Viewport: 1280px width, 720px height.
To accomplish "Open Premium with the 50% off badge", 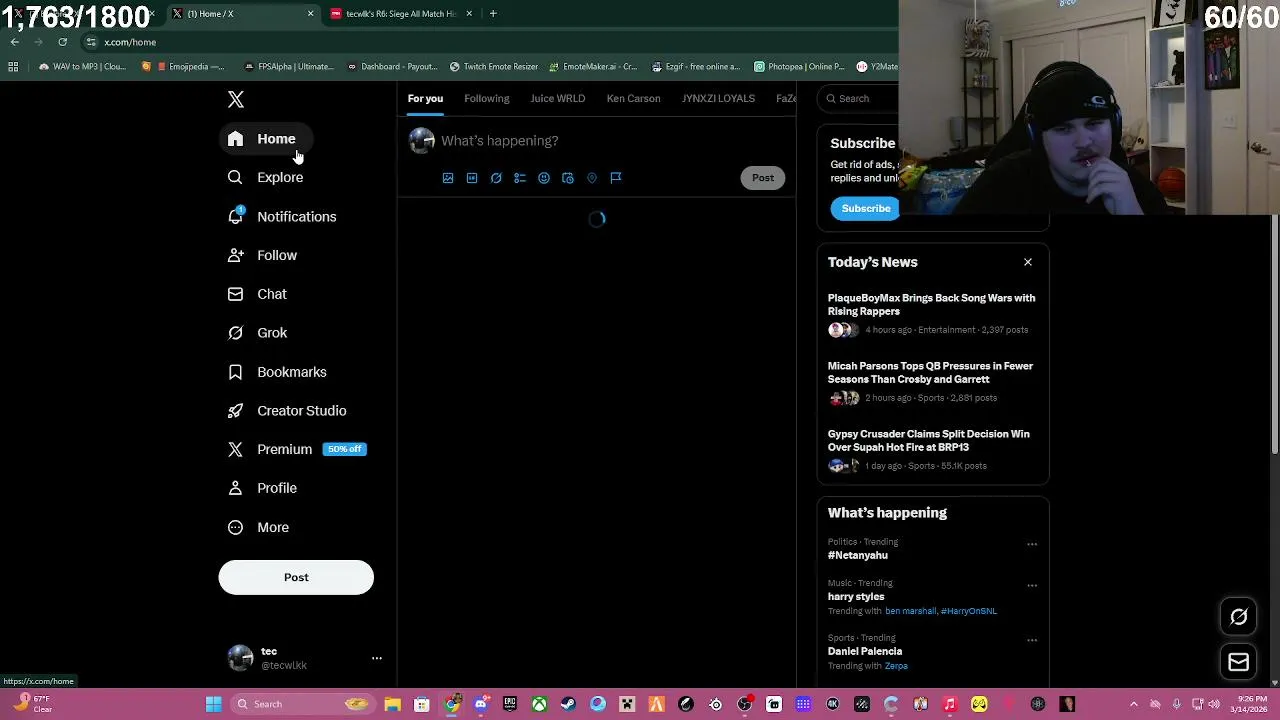I will tap(297, 450).
